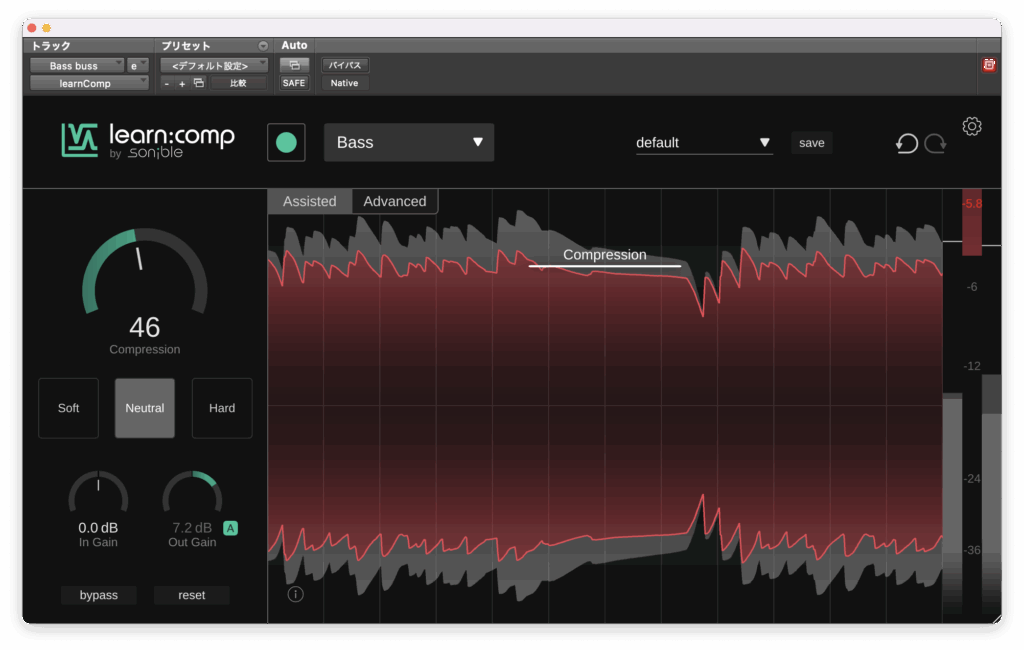The height and width of the screenshot is (650, 1024).
Task: Open the automation enable window icon
Action: point(294,65)
